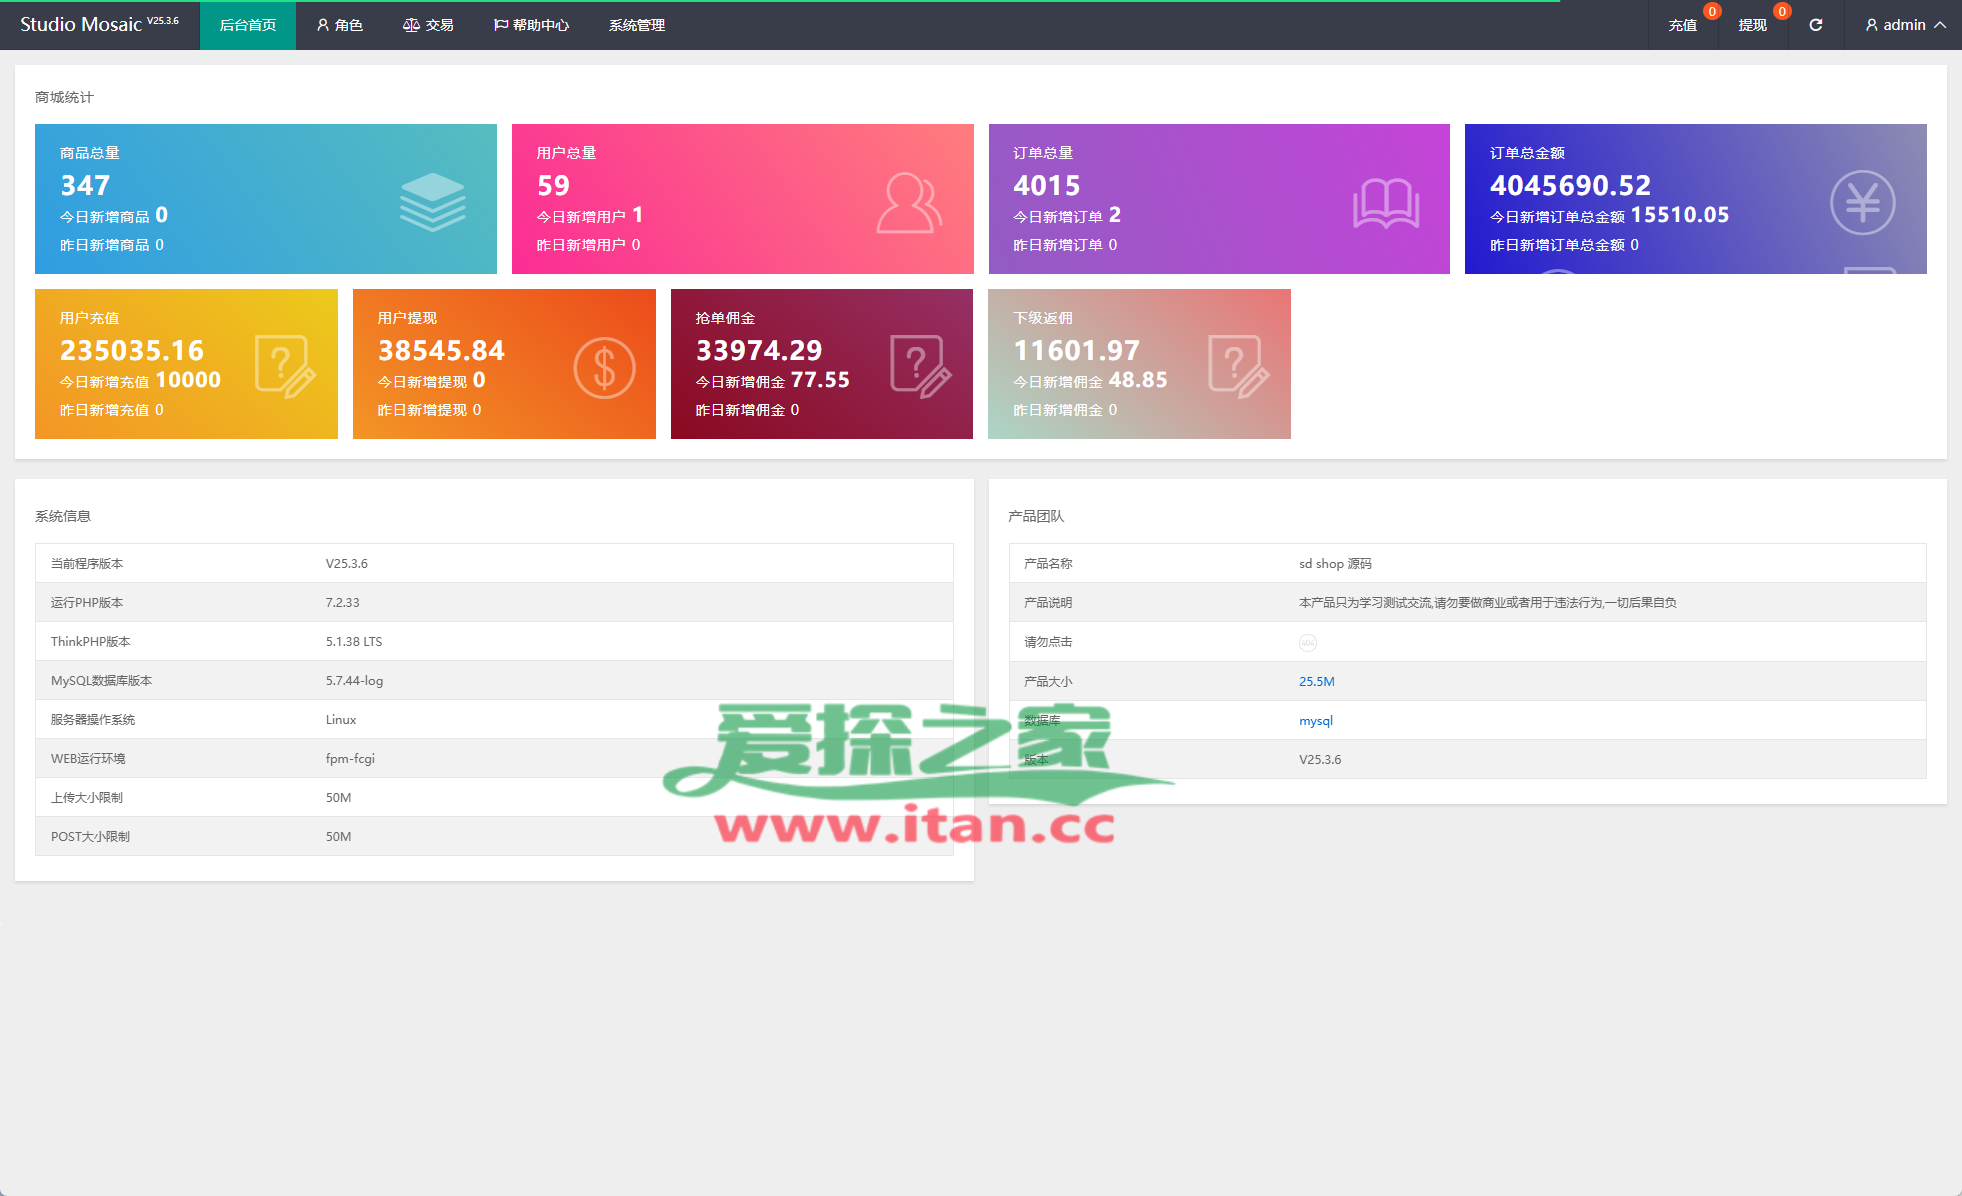Select today's order amount 15510.05
Viewport: 1962px width, 1196px height.
[x=1679, y=215]
